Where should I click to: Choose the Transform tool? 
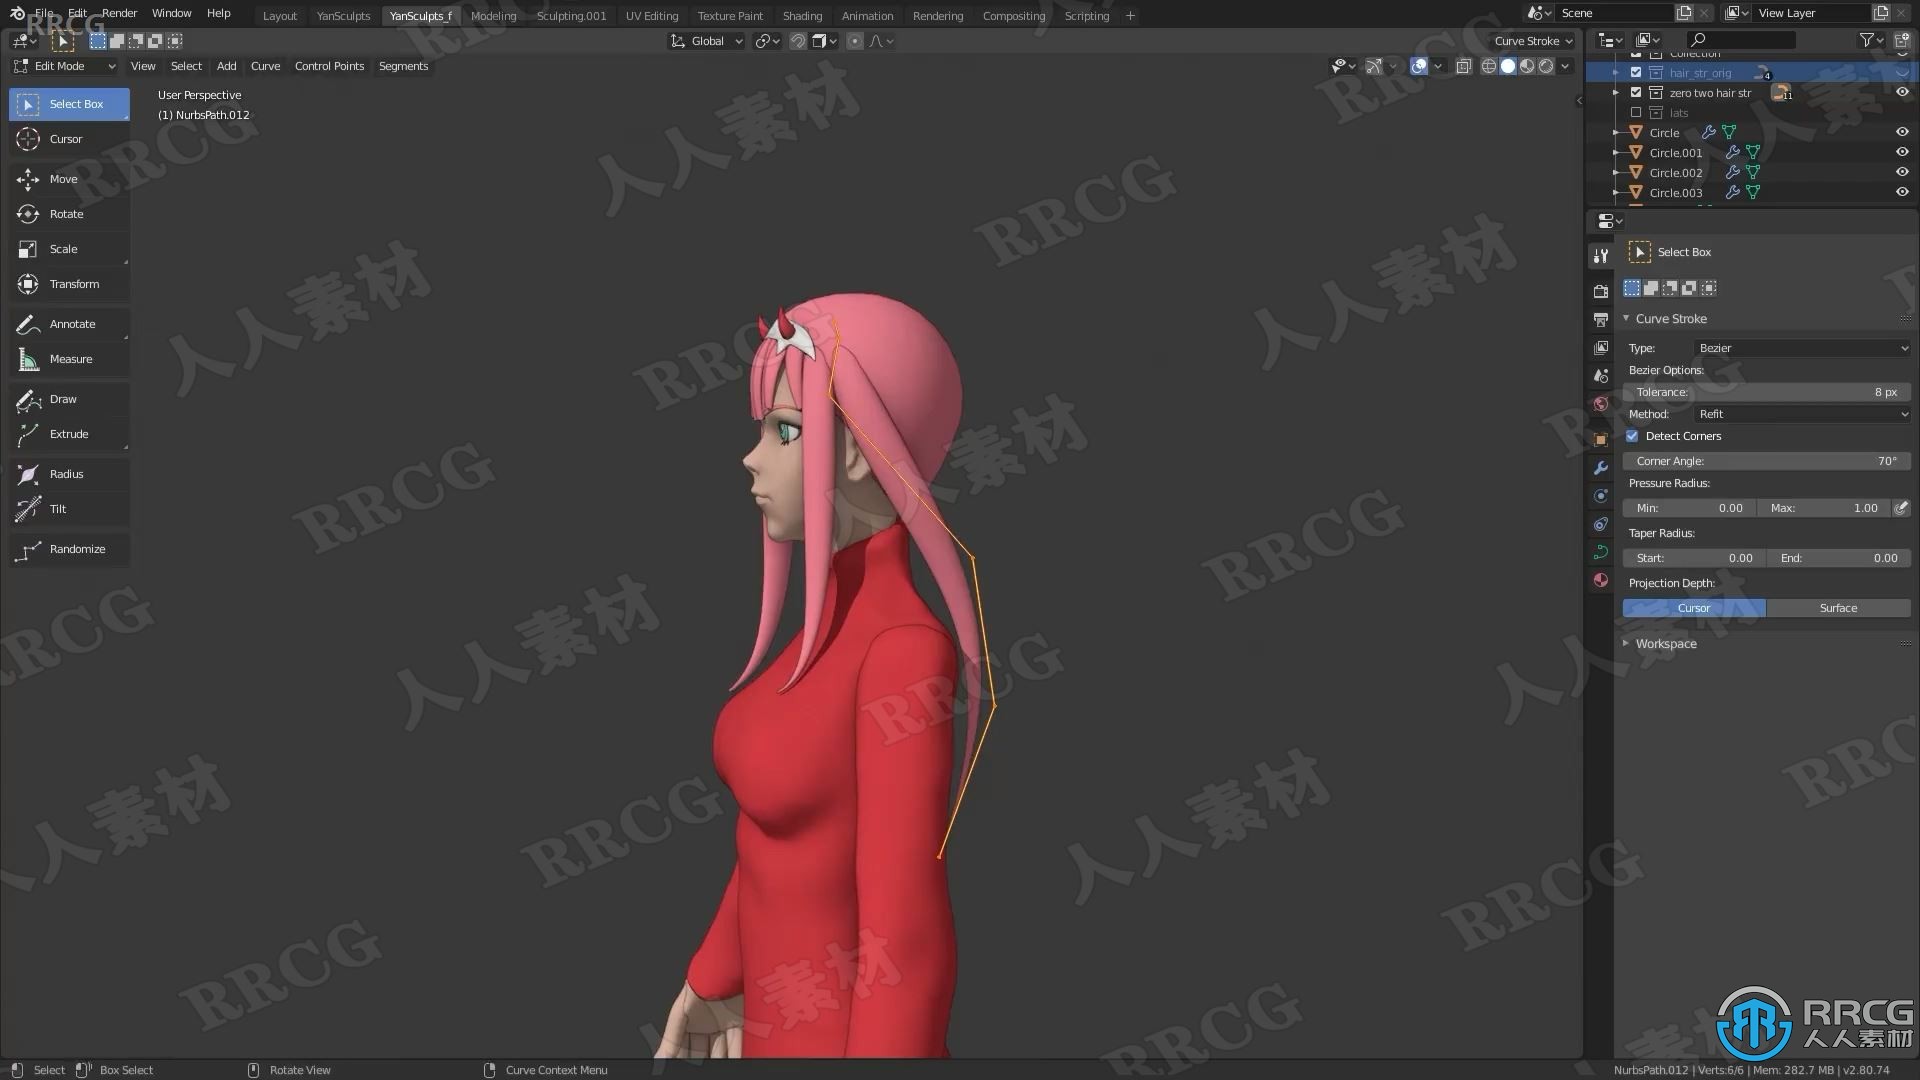(x=69, y=284)
